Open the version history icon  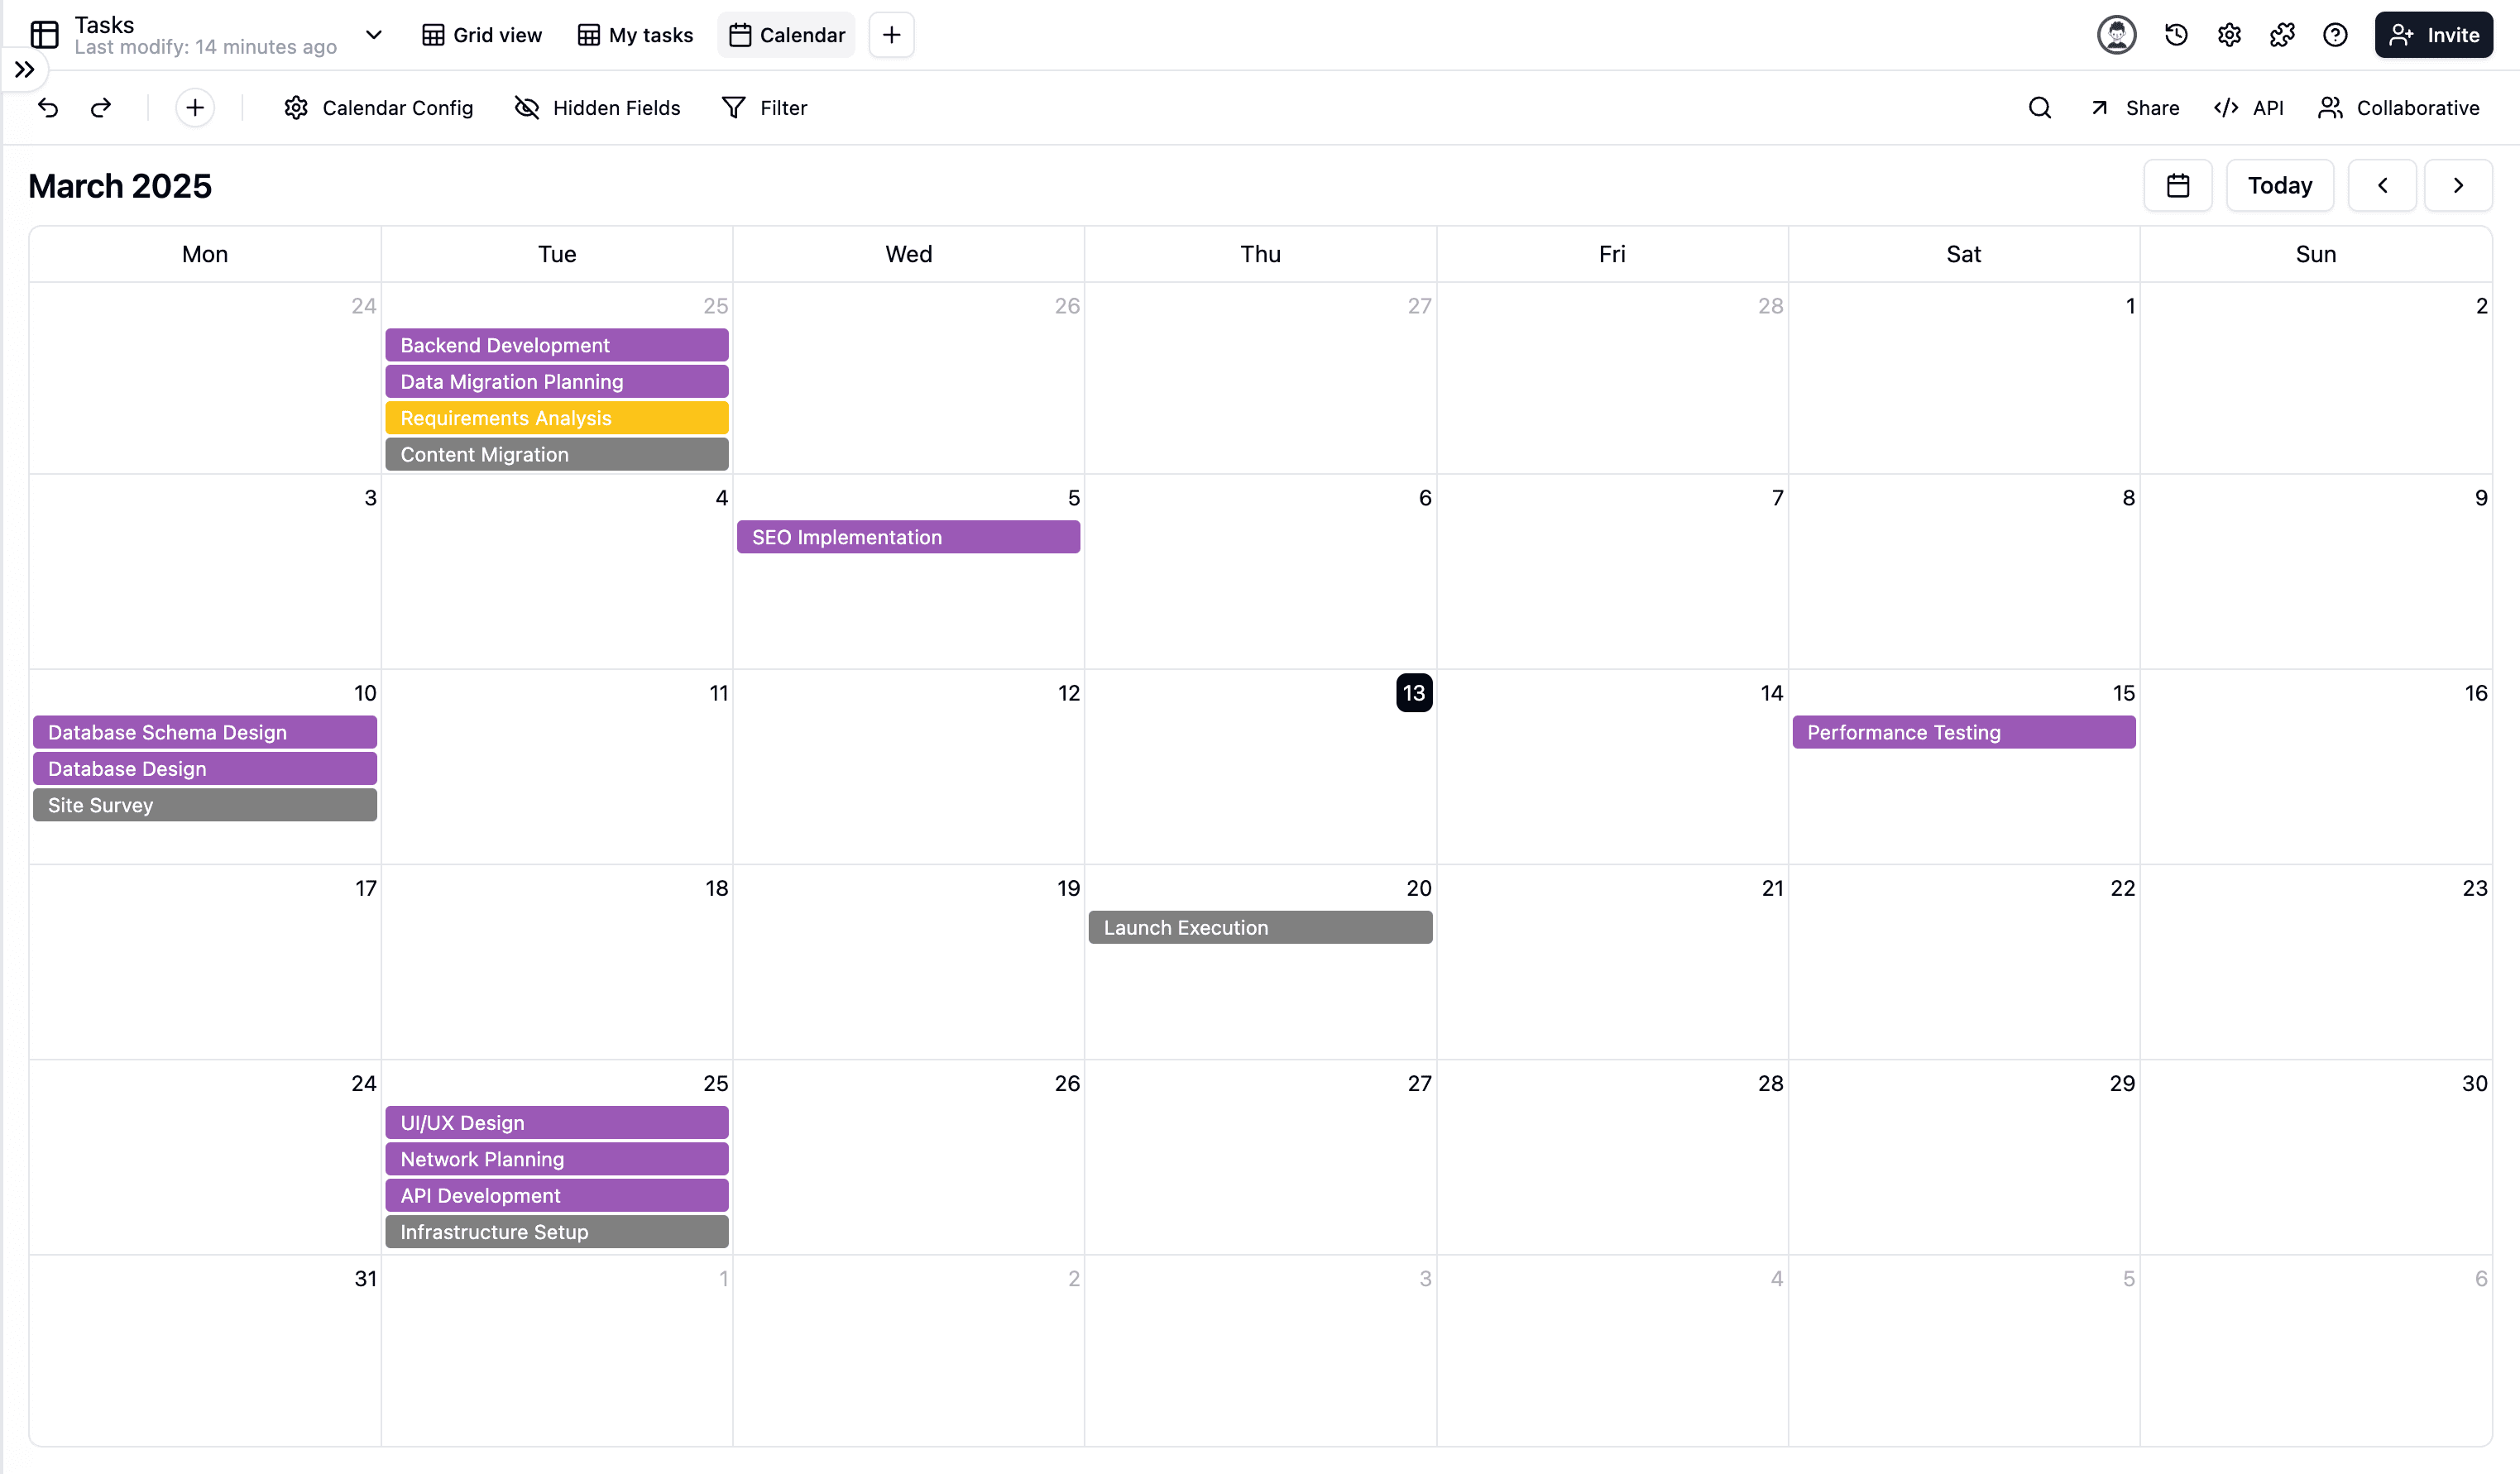pyautogui.click(x=2175, y=34)
